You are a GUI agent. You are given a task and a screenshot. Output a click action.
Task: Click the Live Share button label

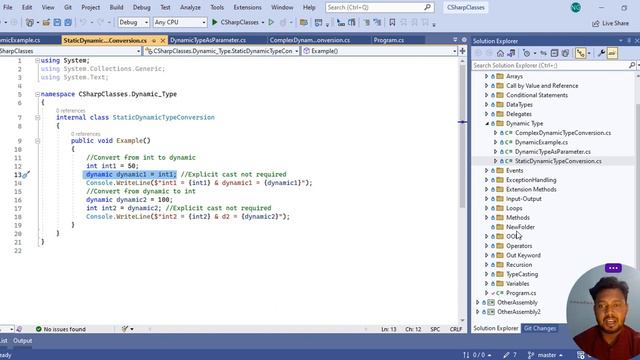pyautogui.click(x=616, y=23)
